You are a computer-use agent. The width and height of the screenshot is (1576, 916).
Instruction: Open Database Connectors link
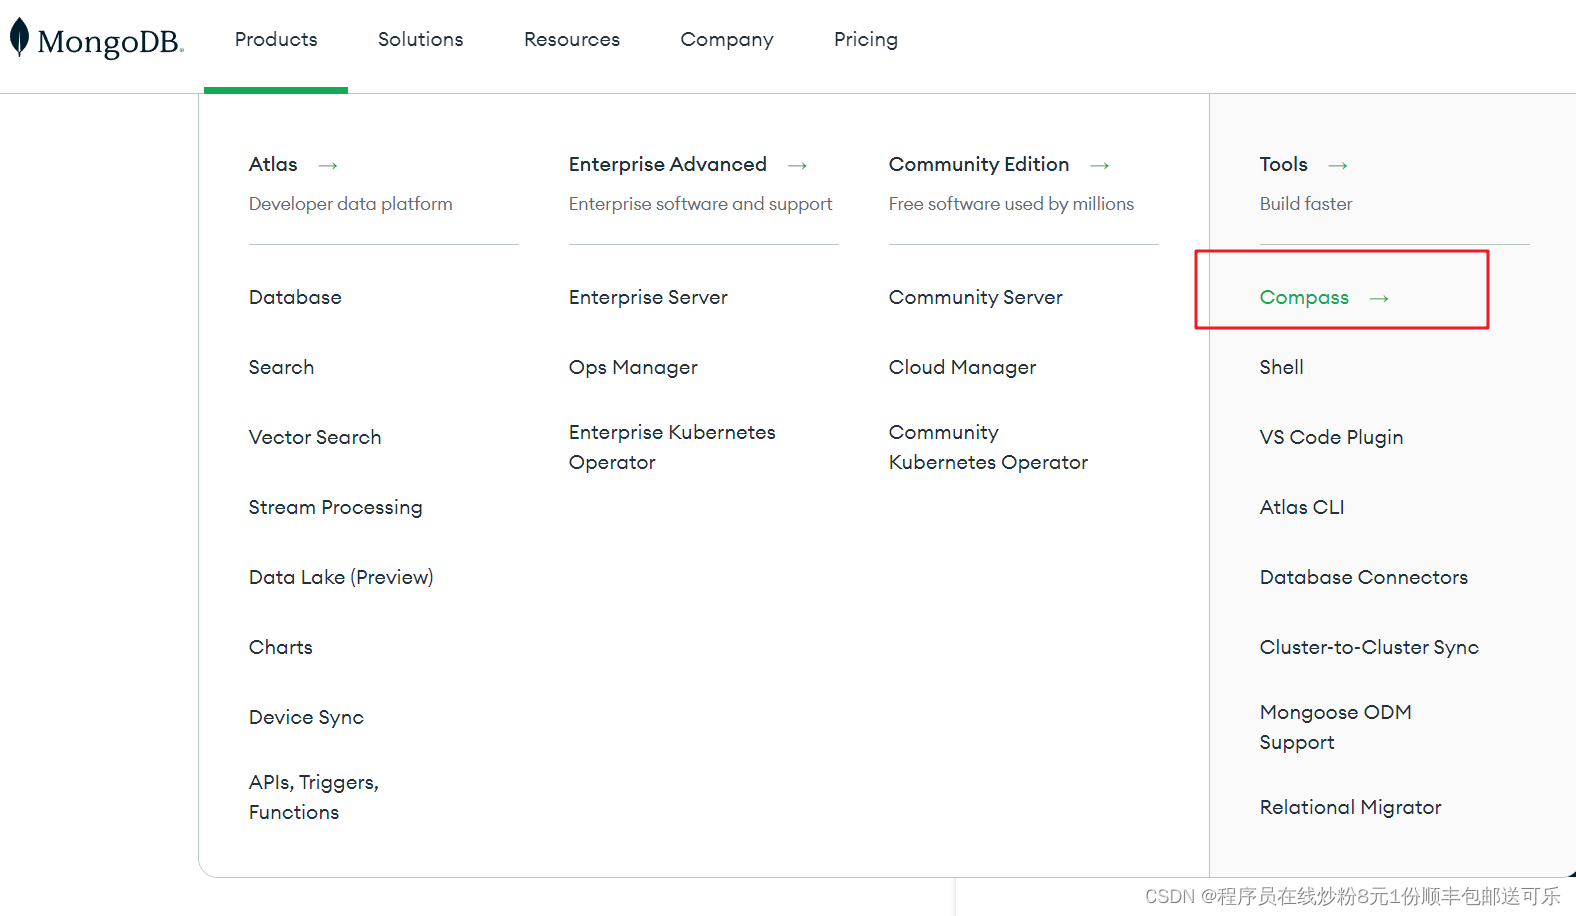[x=1363, y=577]
